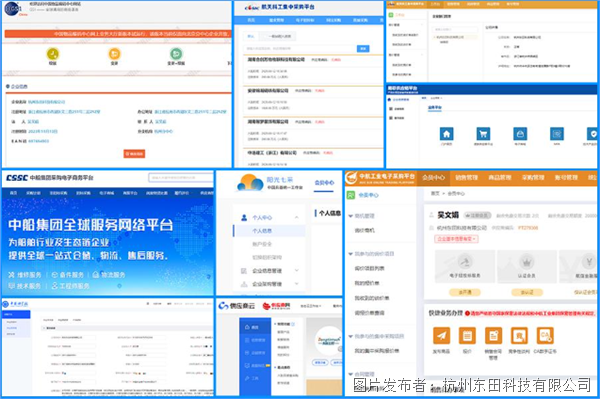Click the 未开通 status button
600x399 pixels.
coord(465,292)
